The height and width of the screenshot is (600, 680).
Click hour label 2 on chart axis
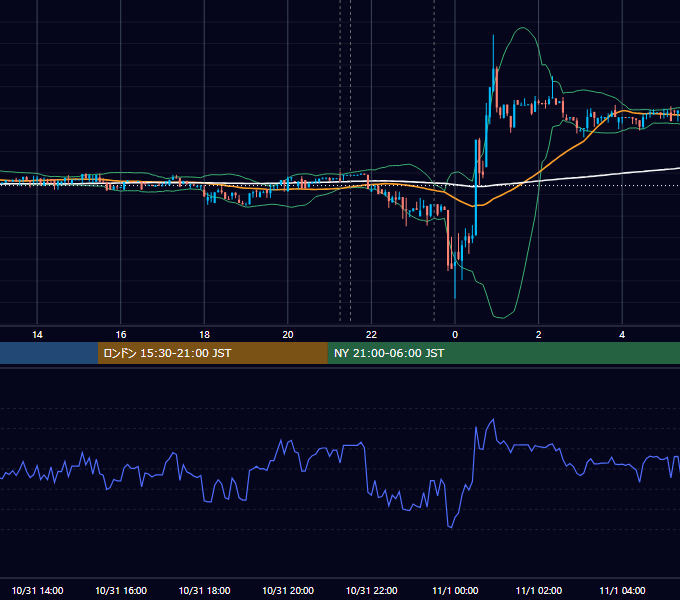pos(539,335)
